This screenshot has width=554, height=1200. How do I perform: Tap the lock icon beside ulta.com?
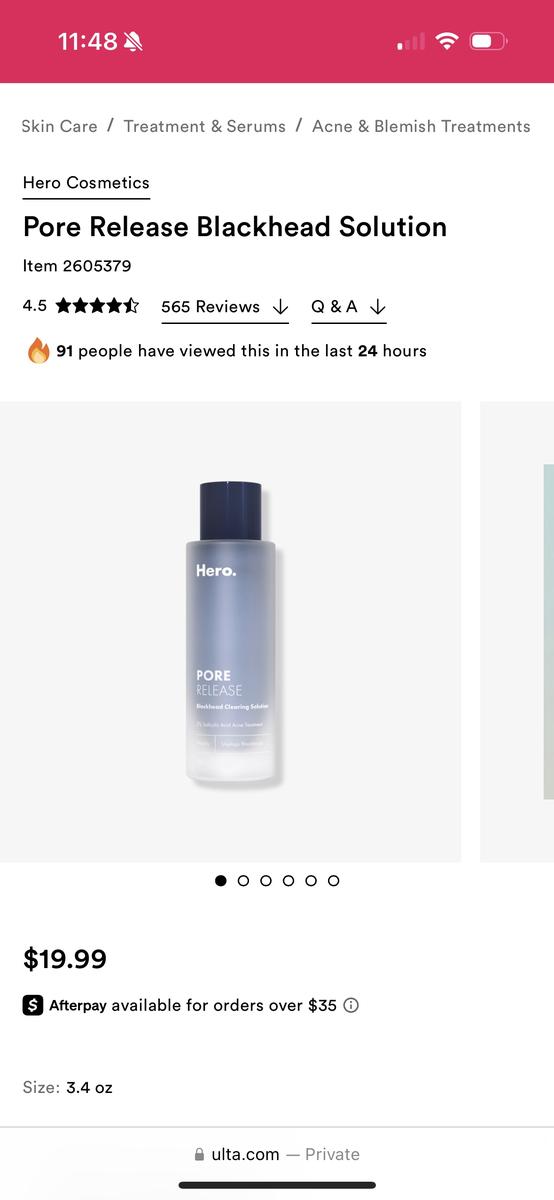[199, 1155]
